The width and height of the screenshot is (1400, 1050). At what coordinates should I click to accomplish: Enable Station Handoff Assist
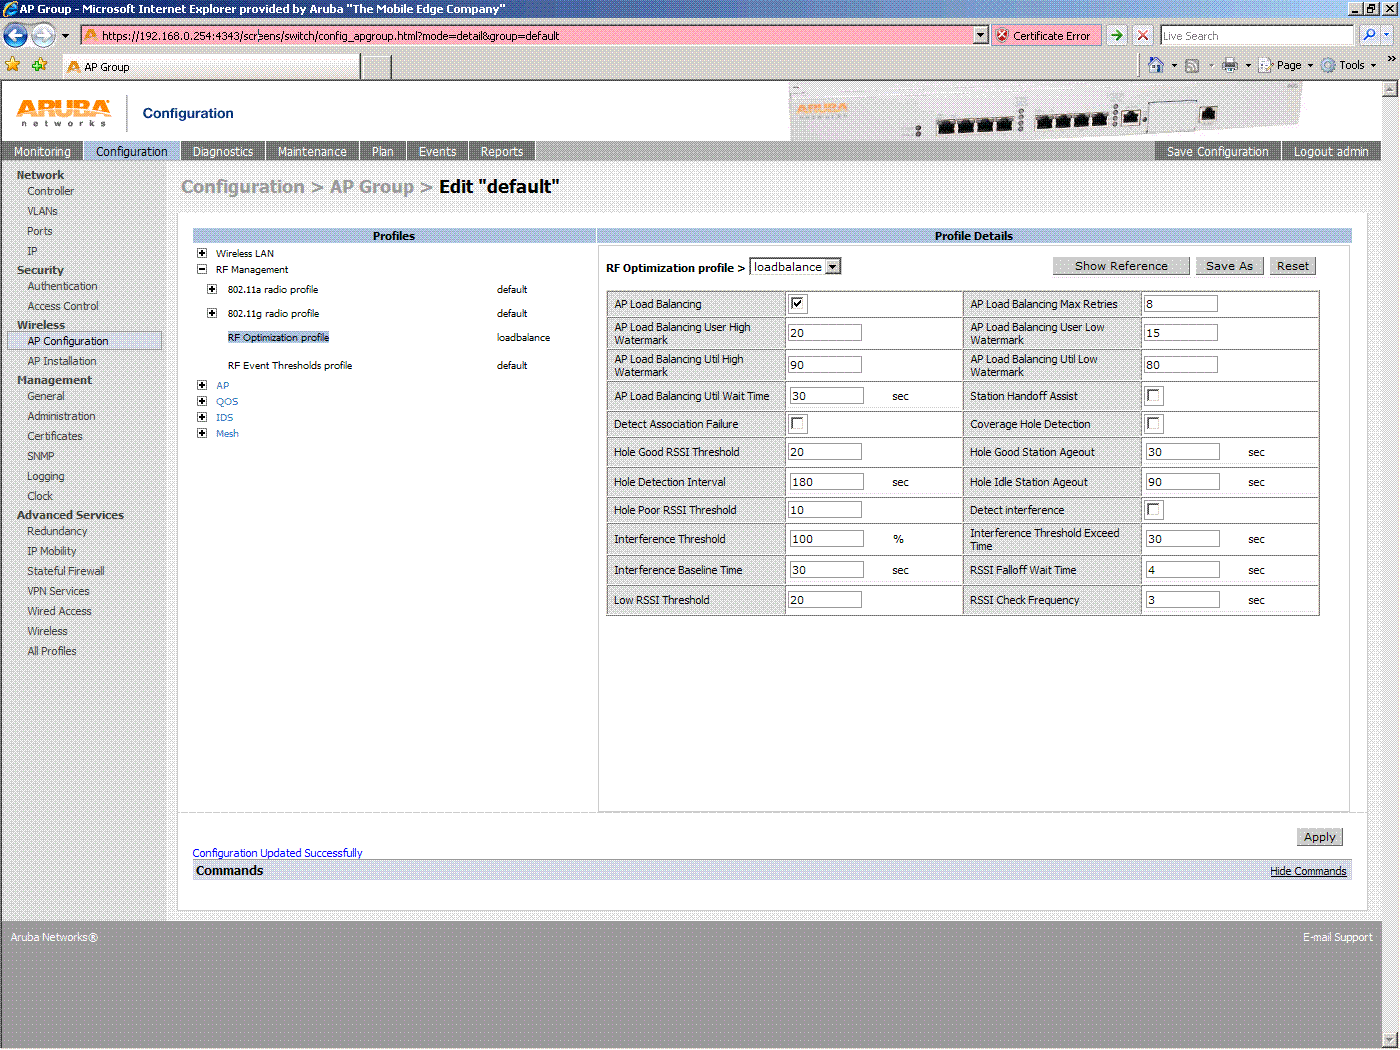tap(1153, 395)
